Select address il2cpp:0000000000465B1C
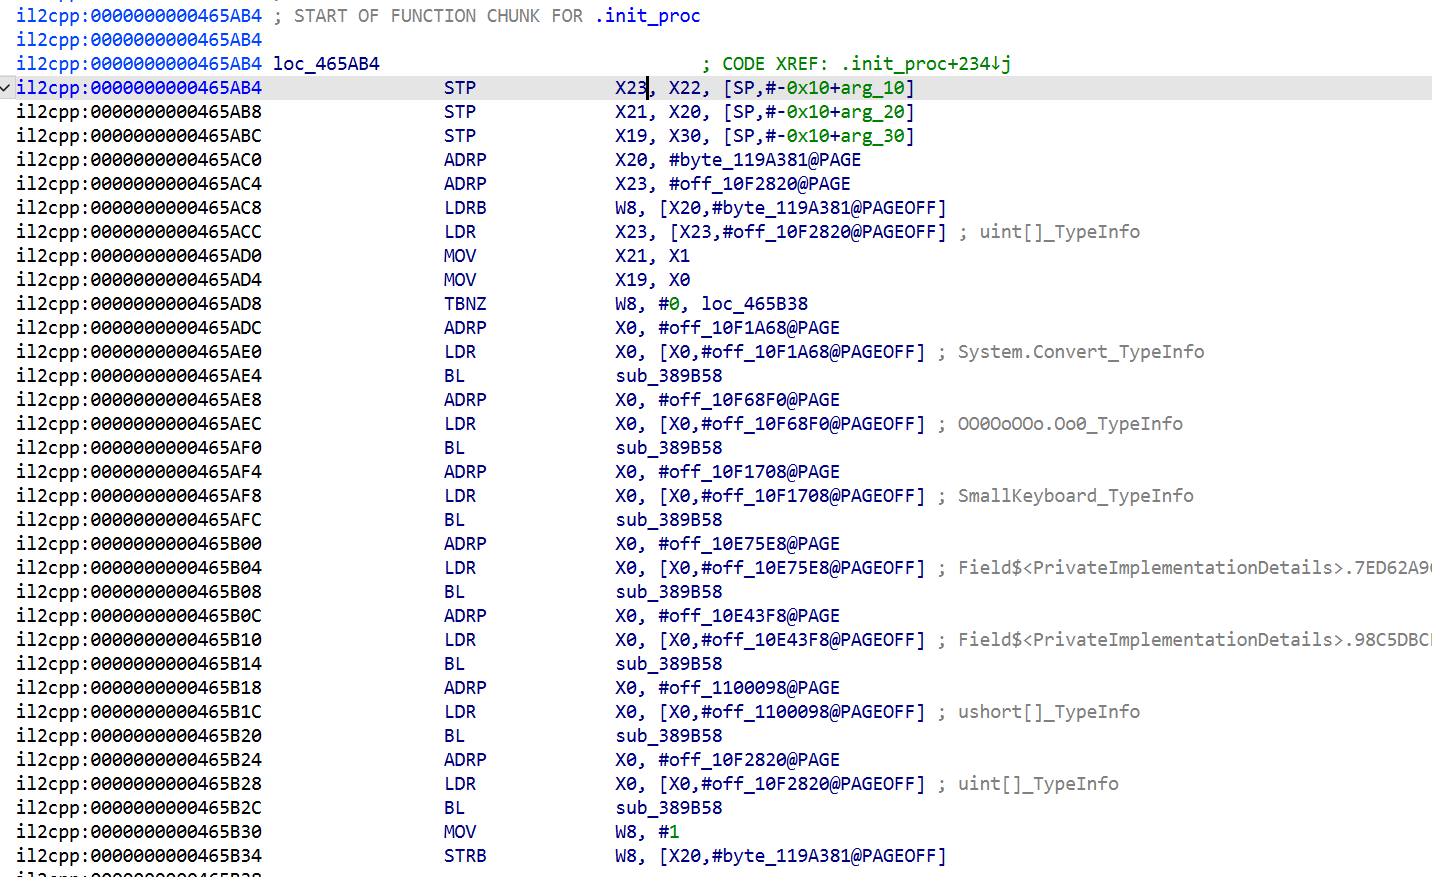The image size is (1432, 877). click(139, 712)
